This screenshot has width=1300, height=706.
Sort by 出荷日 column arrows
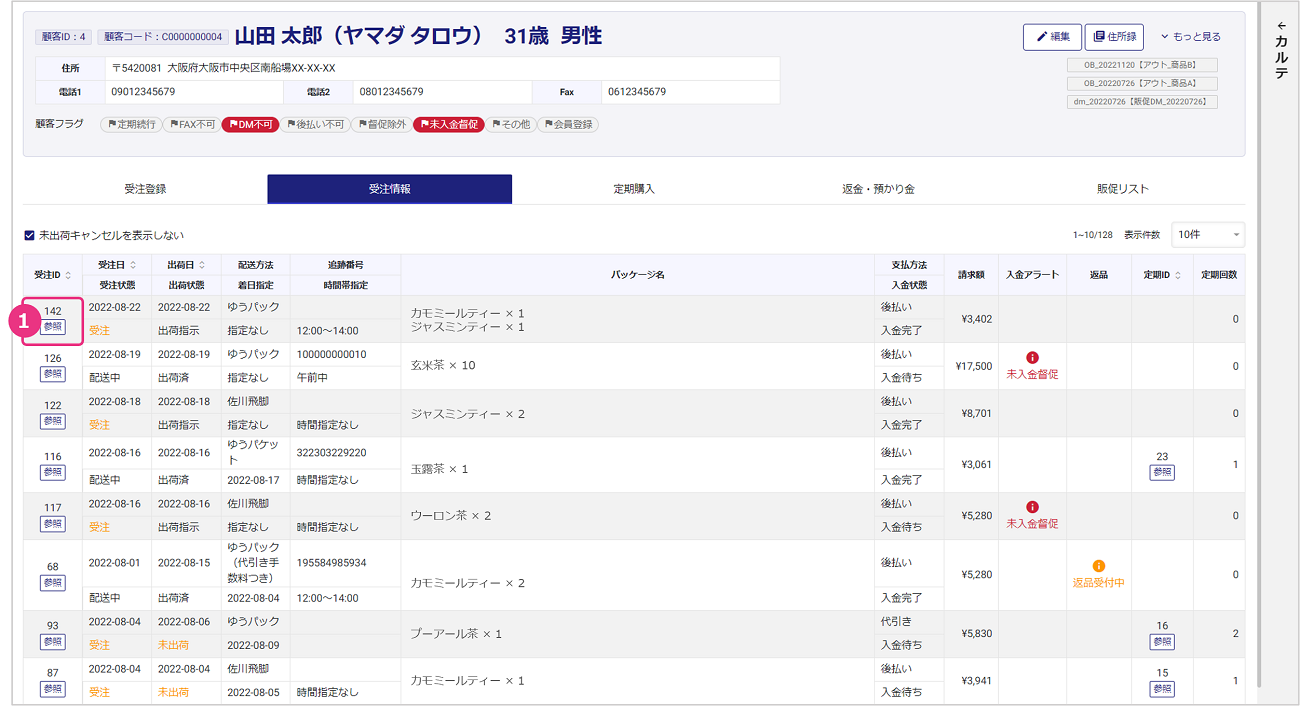202,265
